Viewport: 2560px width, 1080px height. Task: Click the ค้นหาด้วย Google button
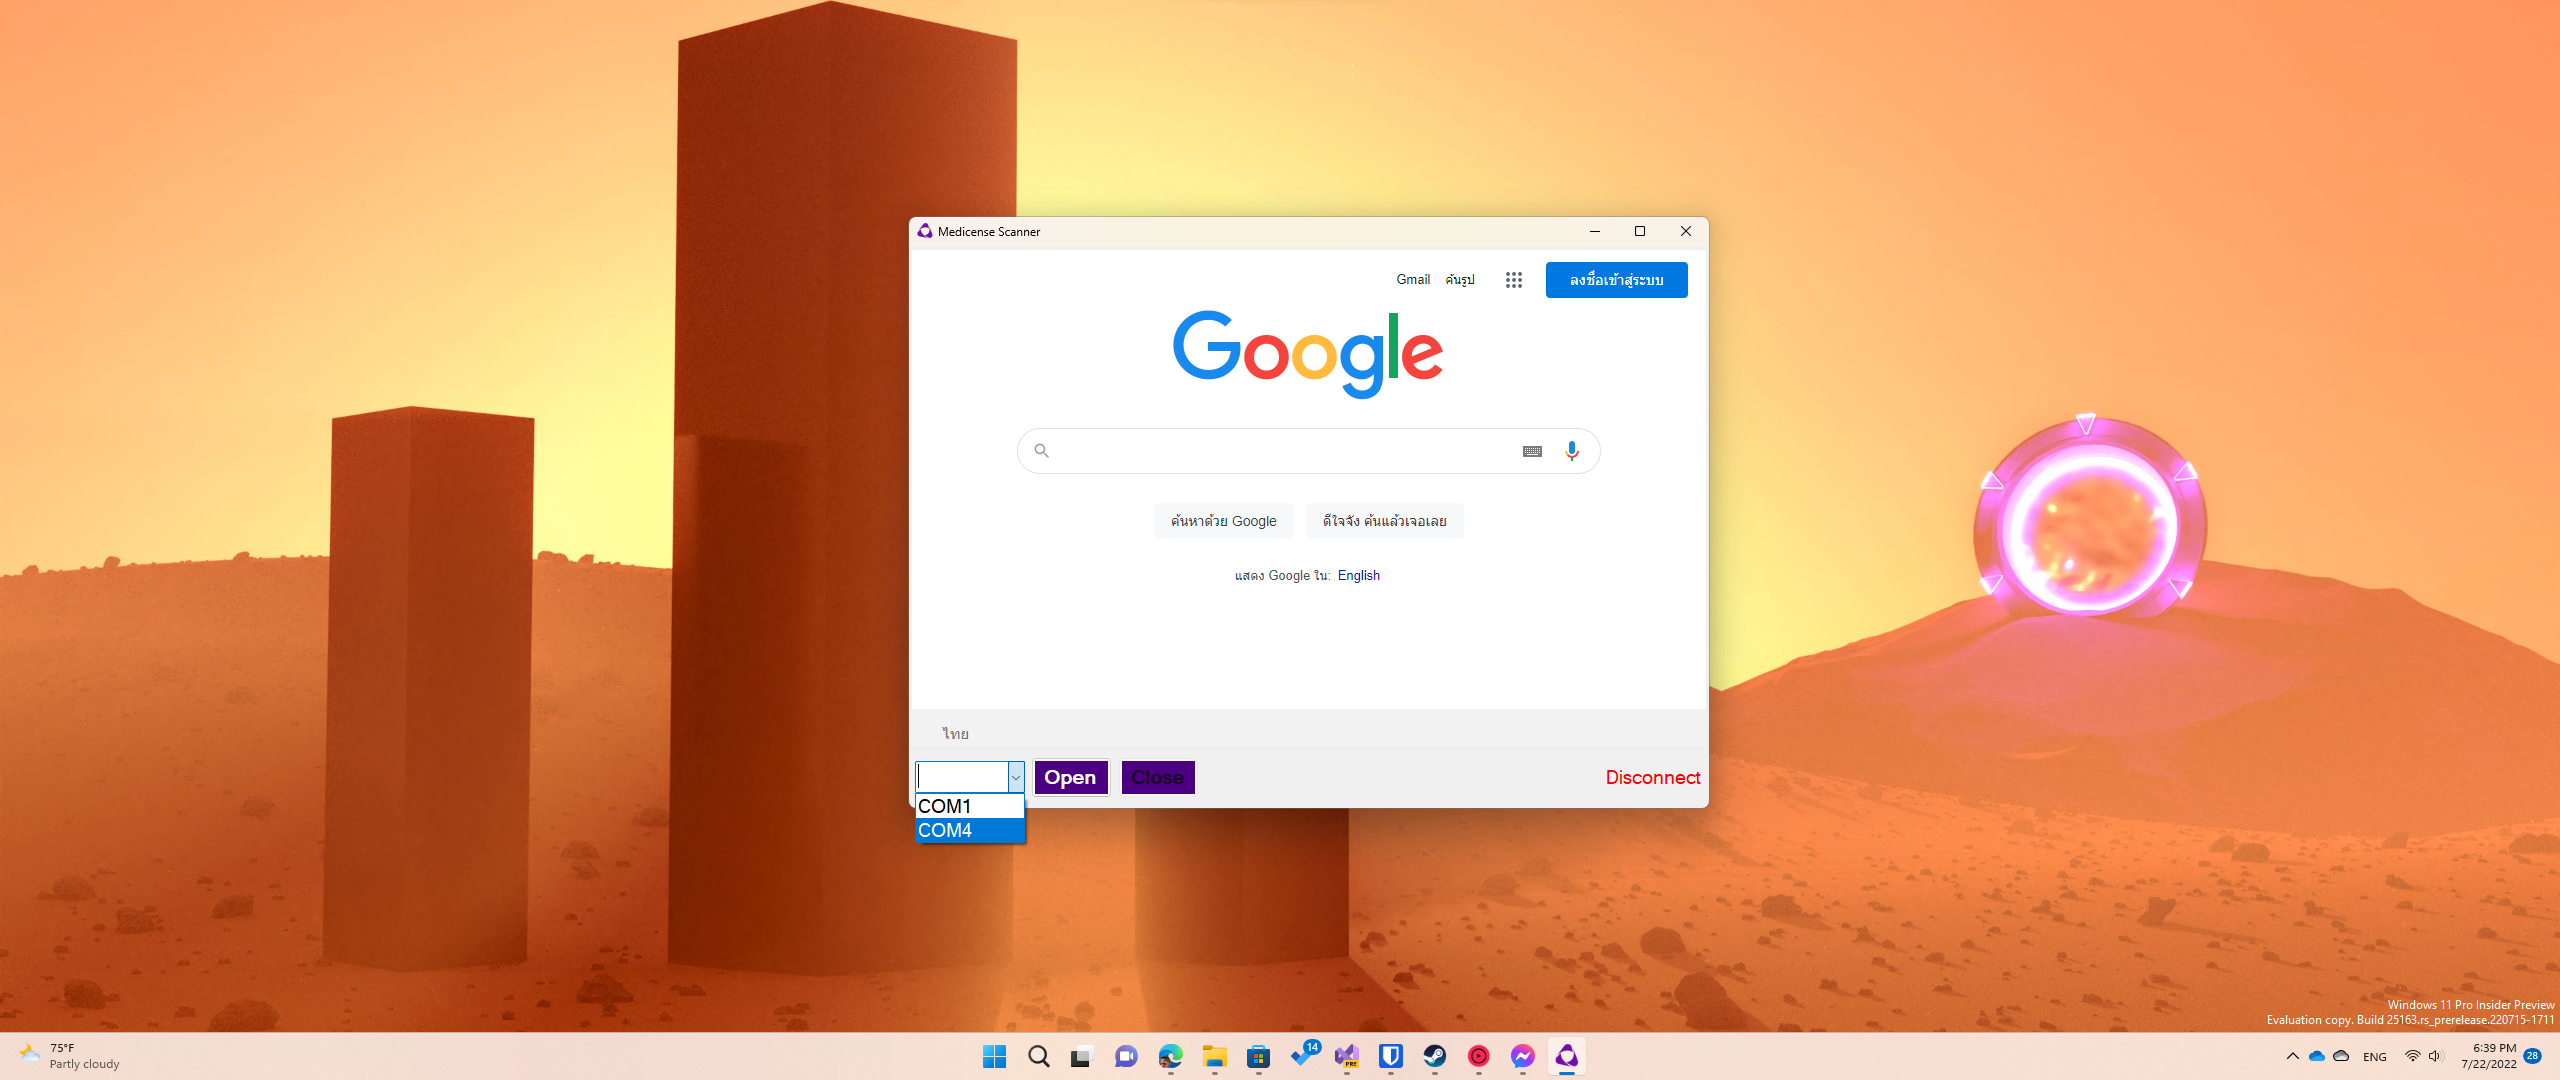1223,521
